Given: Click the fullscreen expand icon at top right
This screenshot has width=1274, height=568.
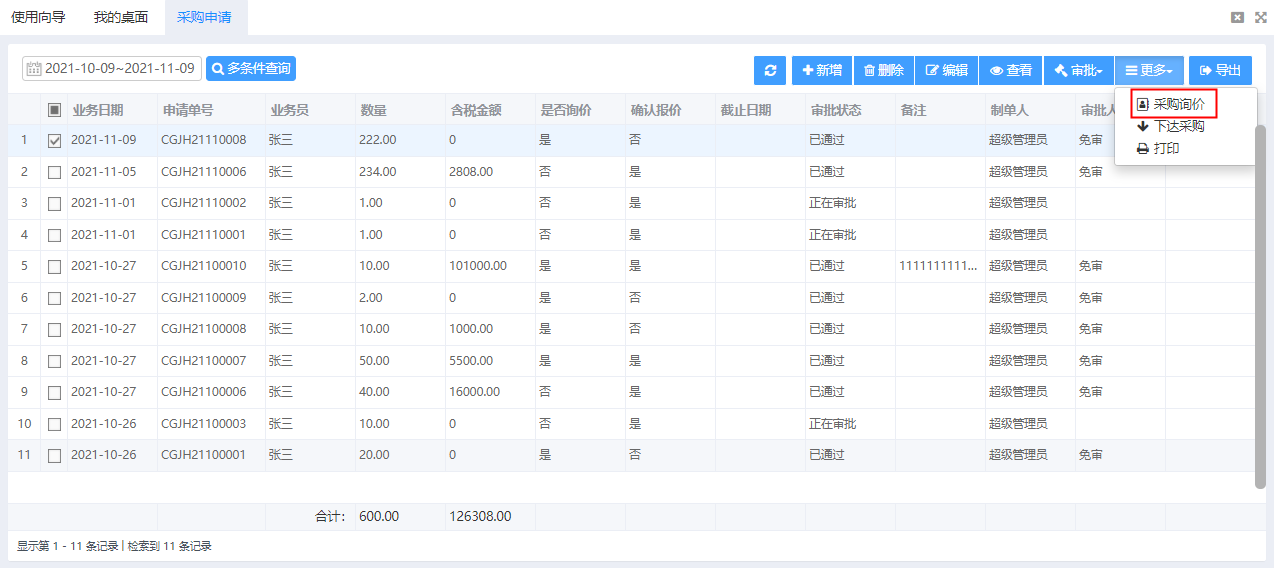Looking at the screenshot, I should click(1260, 17).
